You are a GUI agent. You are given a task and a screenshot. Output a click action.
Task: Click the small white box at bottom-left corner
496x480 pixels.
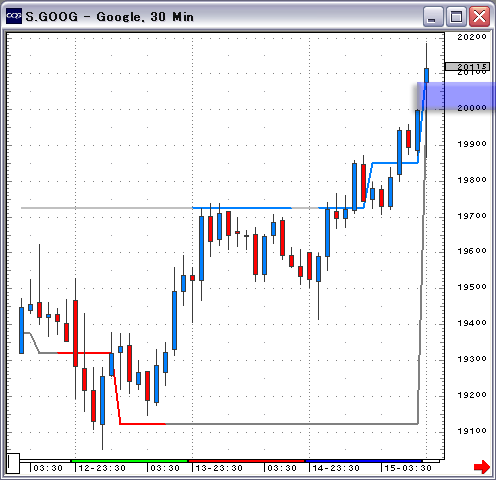[14, 463]
